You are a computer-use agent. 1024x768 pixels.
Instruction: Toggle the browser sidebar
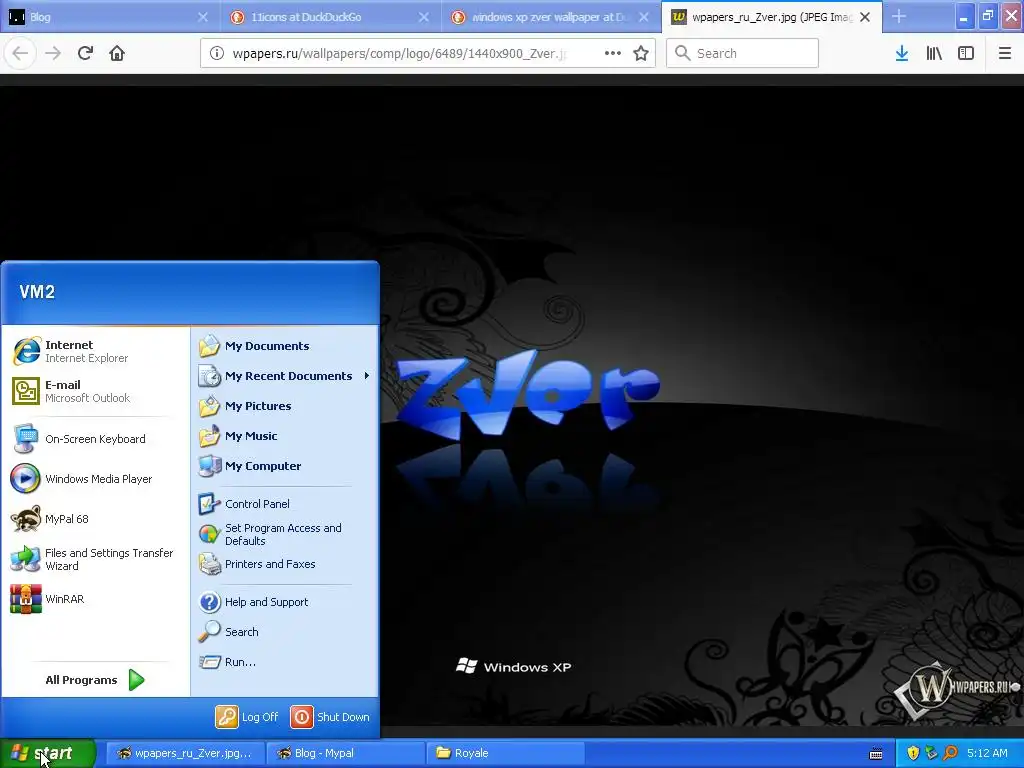pyautogui.click(x=966, y=54)
